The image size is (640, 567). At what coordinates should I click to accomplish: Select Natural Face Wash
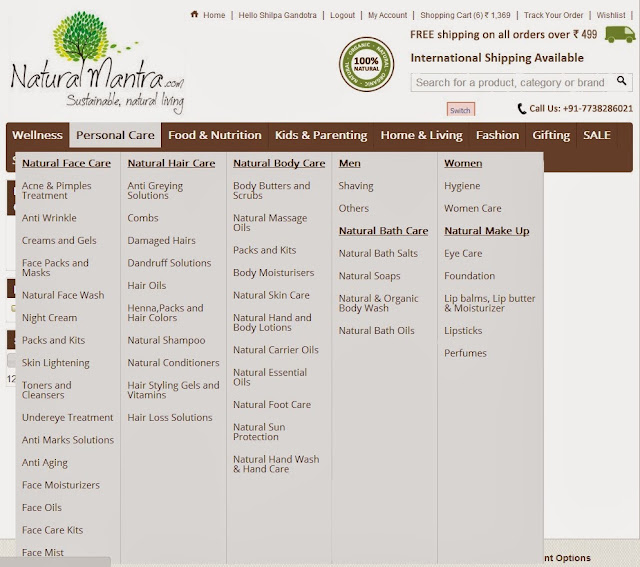(63, 295)
